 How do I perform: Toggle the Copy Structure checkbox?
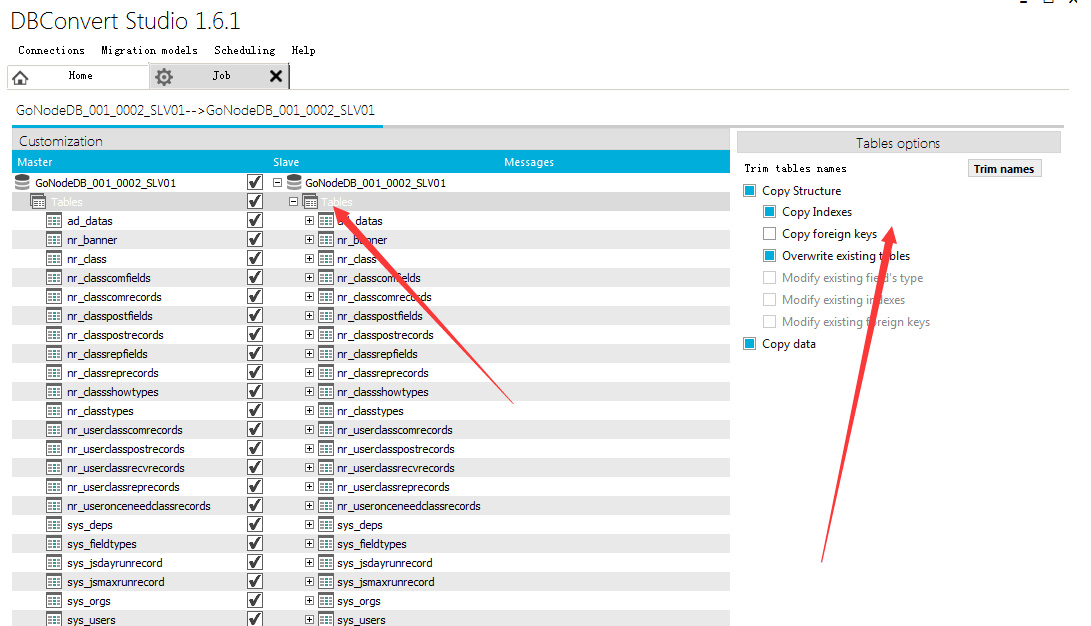pos(749,191)
